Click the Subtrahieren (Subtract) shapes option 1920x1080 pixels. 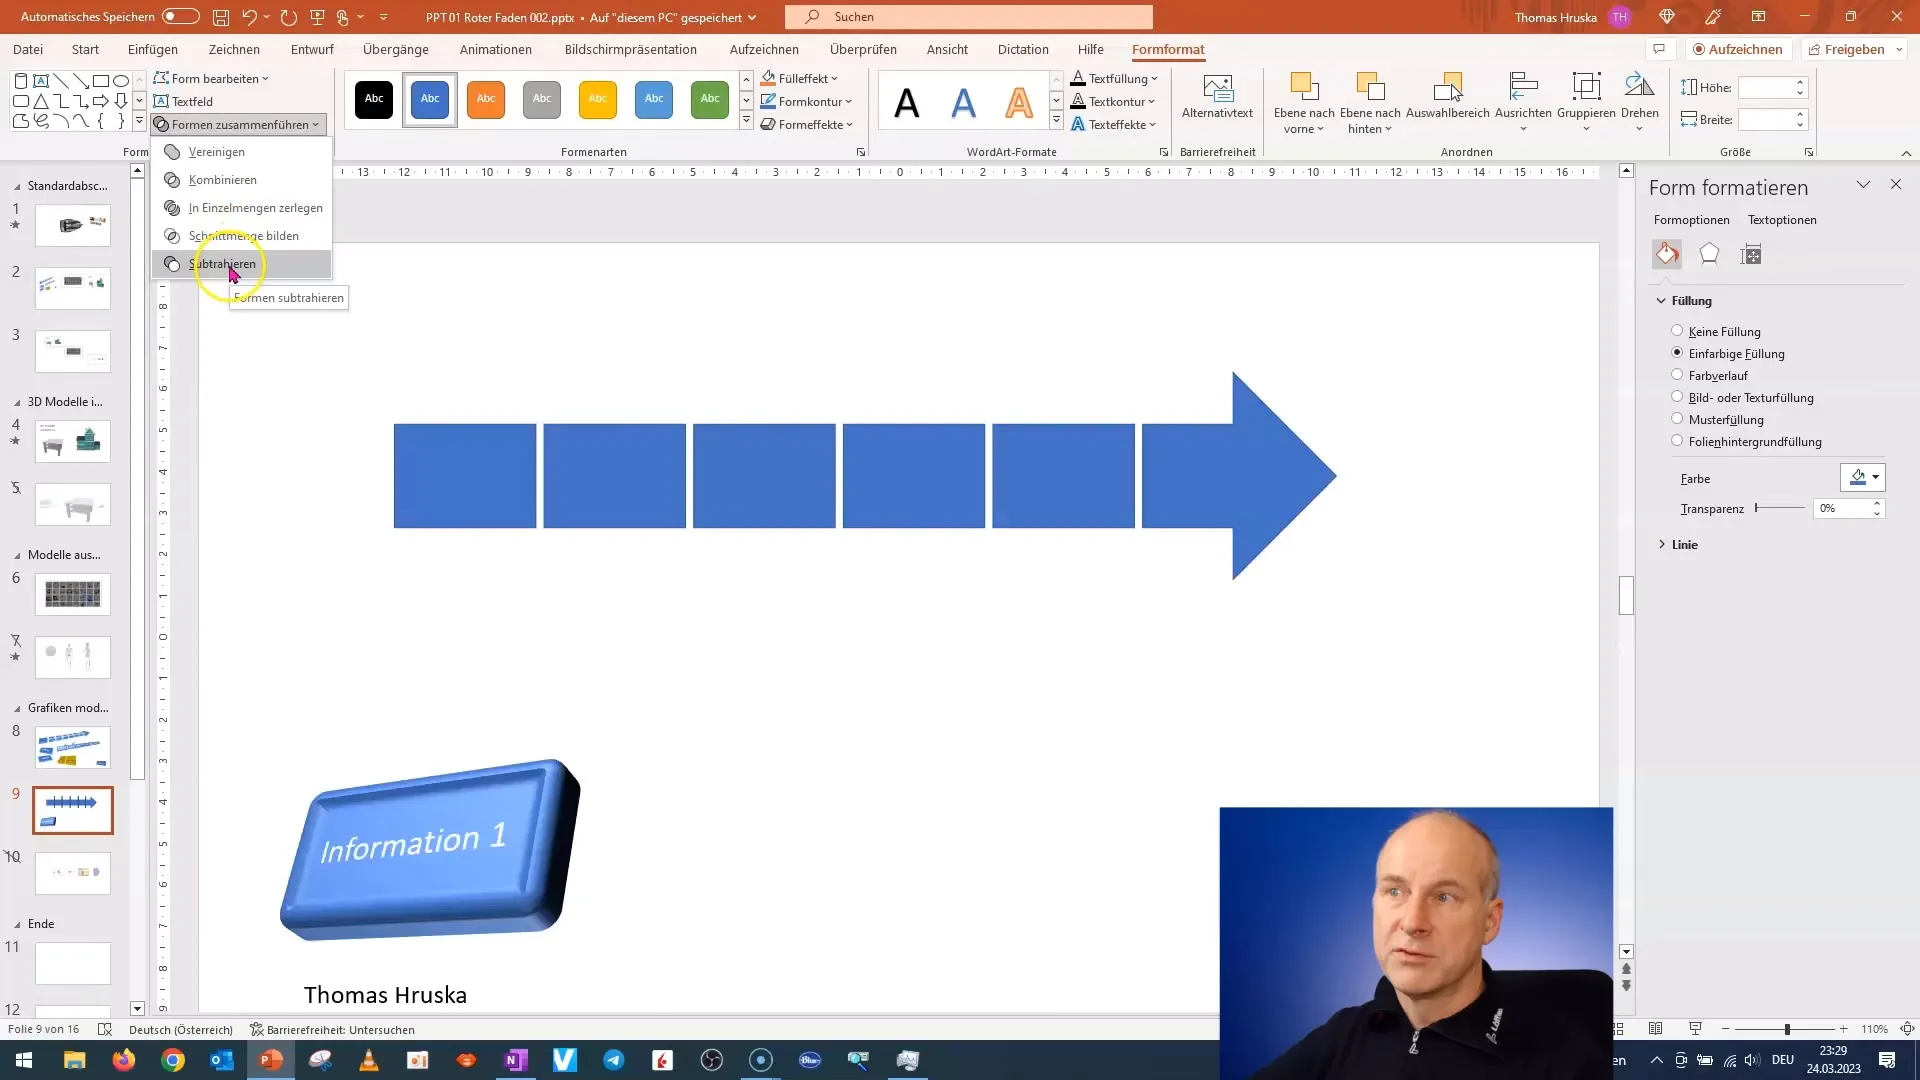222,262
